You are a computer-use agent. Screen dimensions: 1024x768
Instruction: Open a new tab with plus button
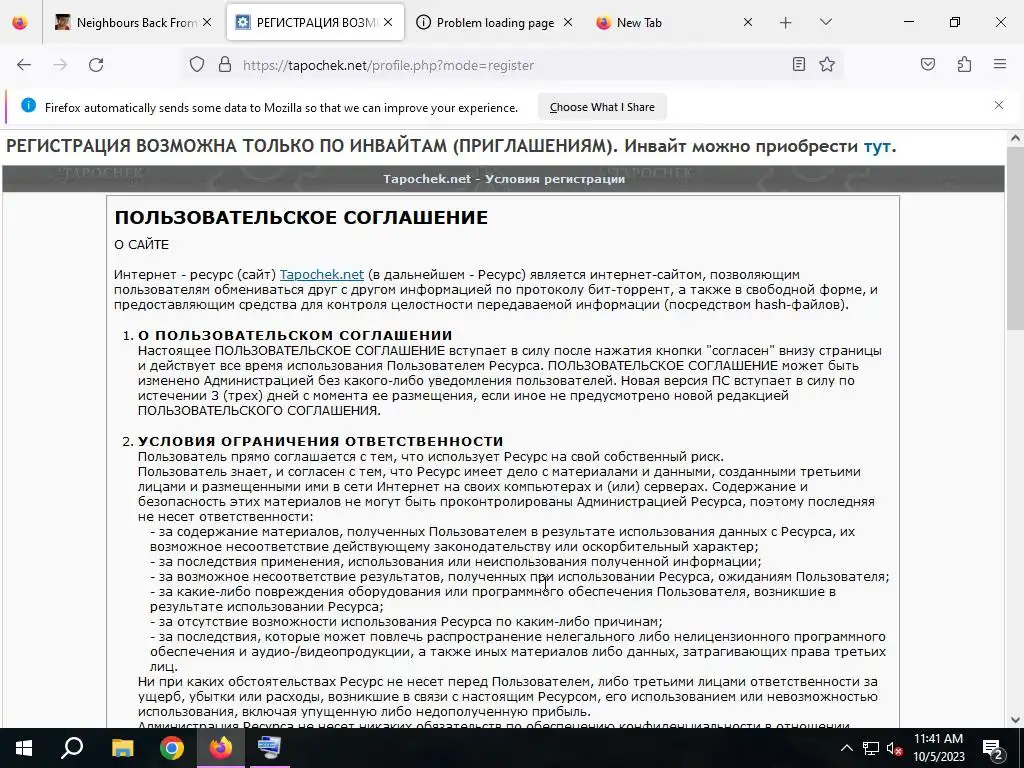(x=786, y=23)
